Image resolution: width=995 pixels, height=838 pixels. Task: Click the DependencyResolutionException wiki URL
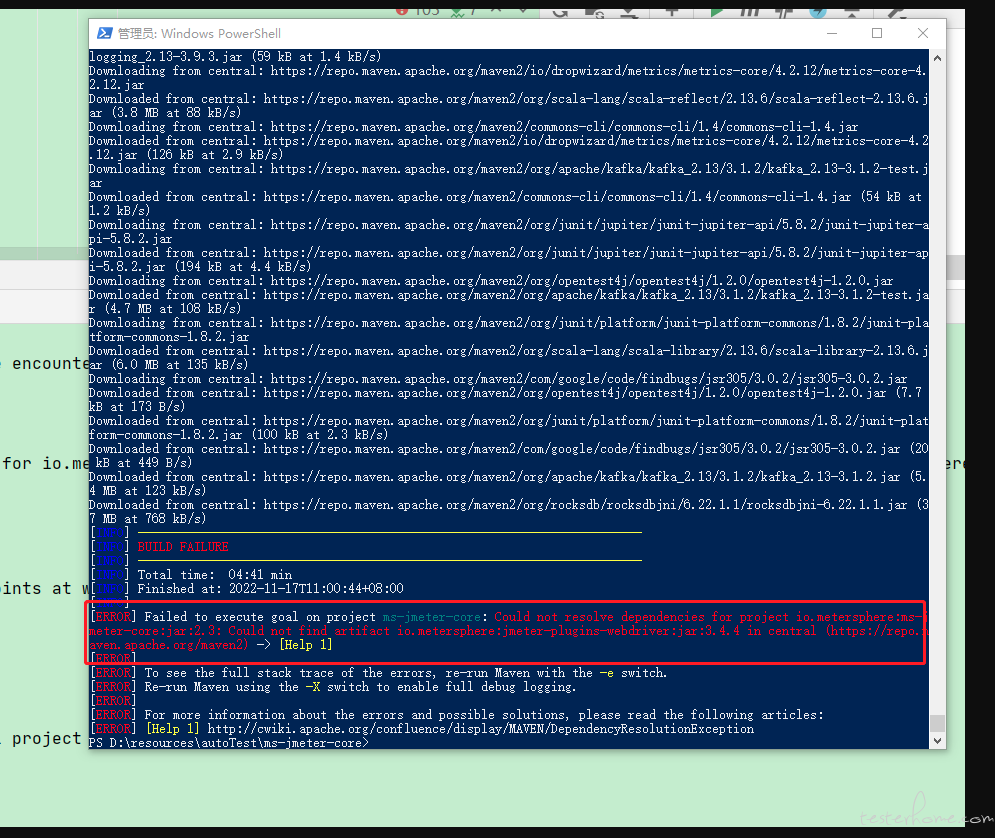480,729
